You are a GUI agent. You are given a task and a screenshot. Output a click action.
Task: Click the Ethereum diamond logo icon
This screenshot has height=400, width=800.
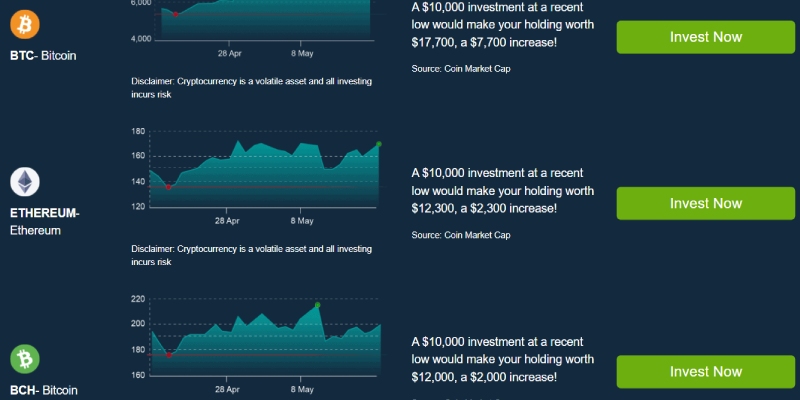pyautogui.click(x=24, y=182)
